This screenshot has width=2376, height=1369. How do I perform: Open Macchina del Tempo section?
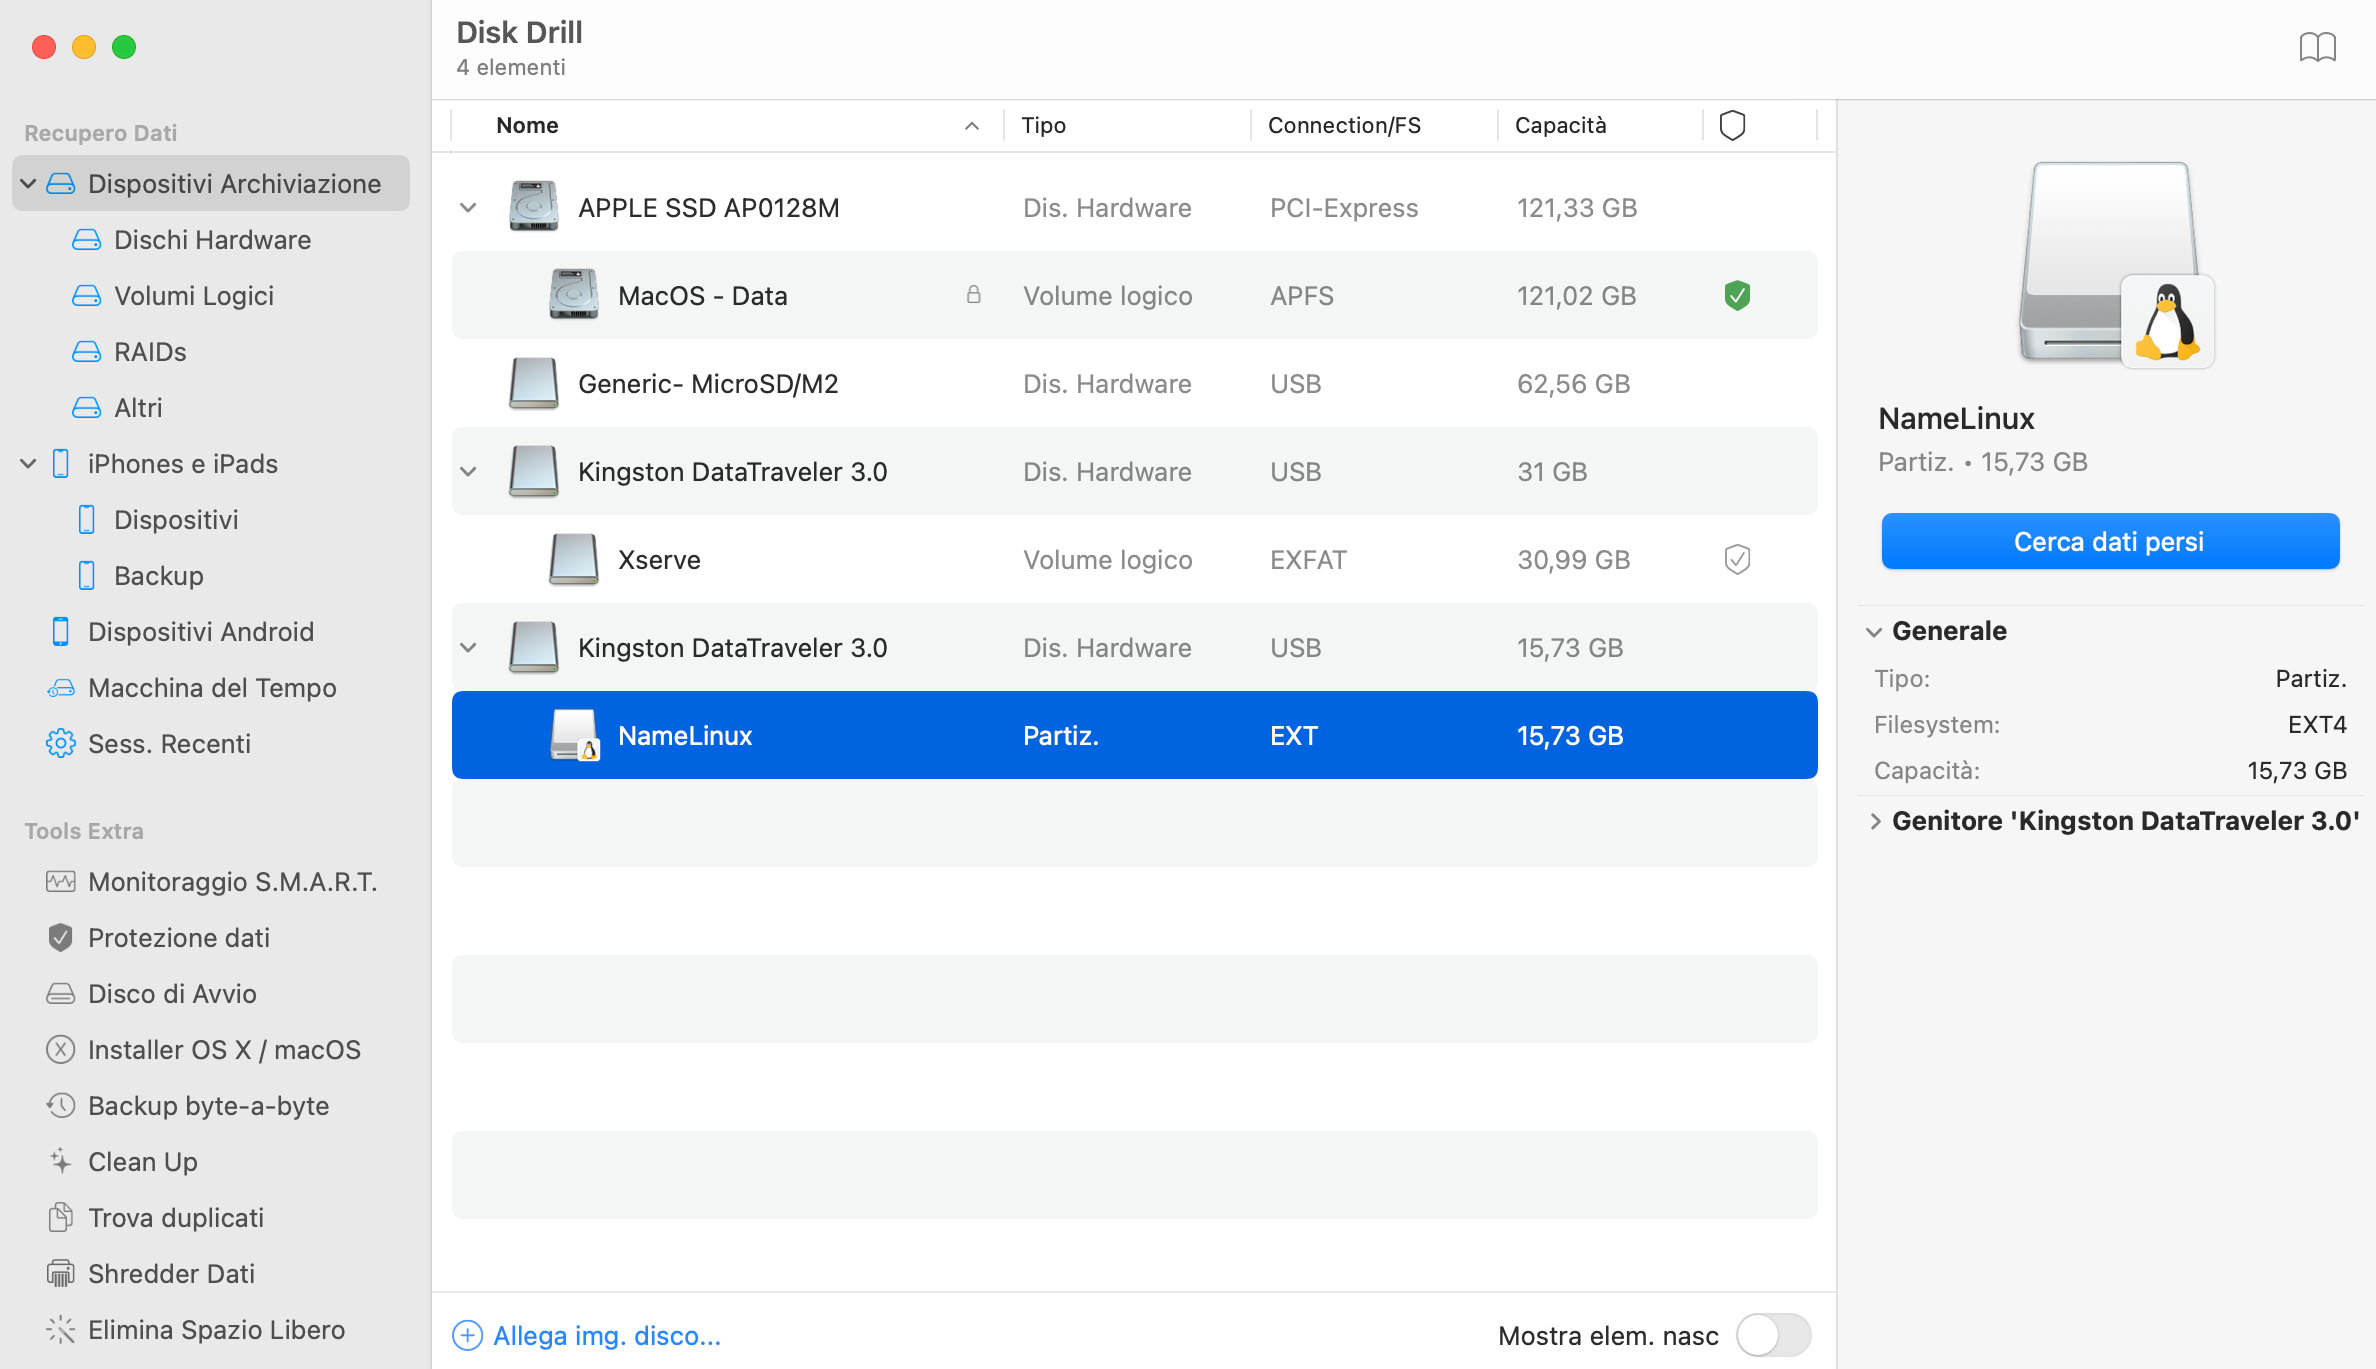pos(212,688)
